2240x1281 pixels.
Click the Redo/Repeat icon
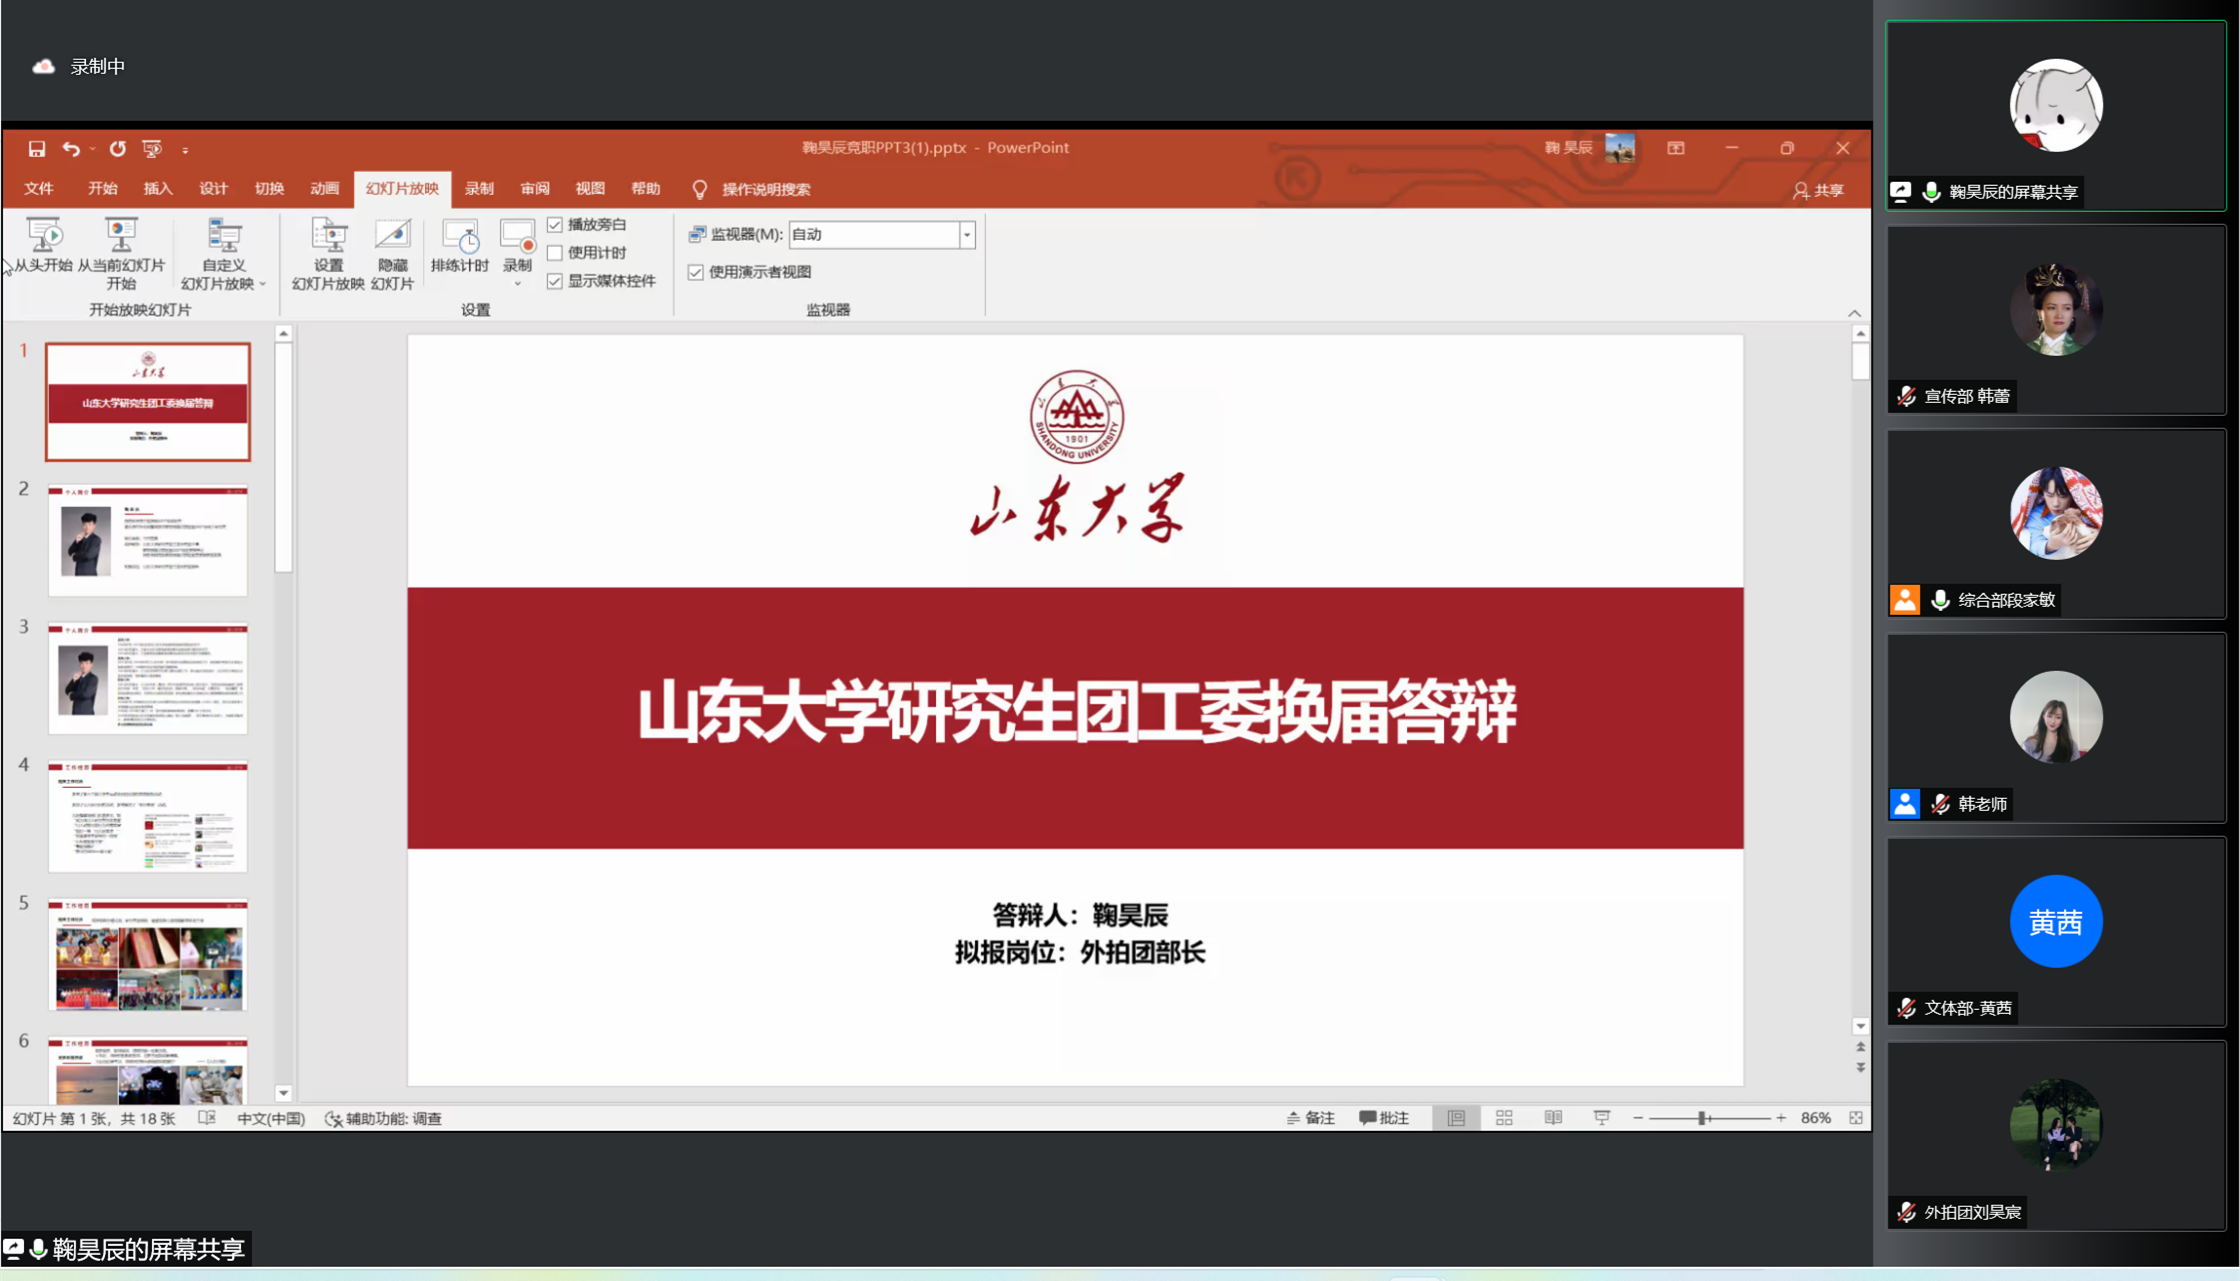(118, 149)
